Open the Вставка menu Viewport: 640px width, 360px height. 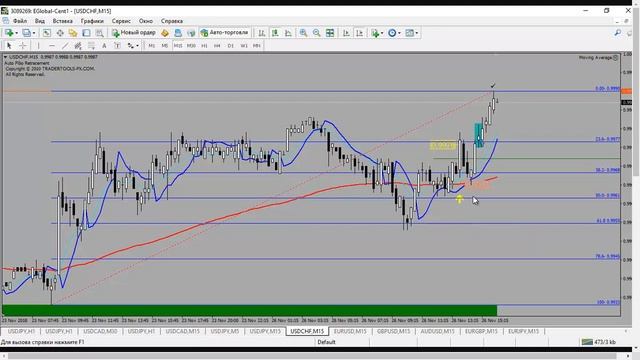pos(62,21)
